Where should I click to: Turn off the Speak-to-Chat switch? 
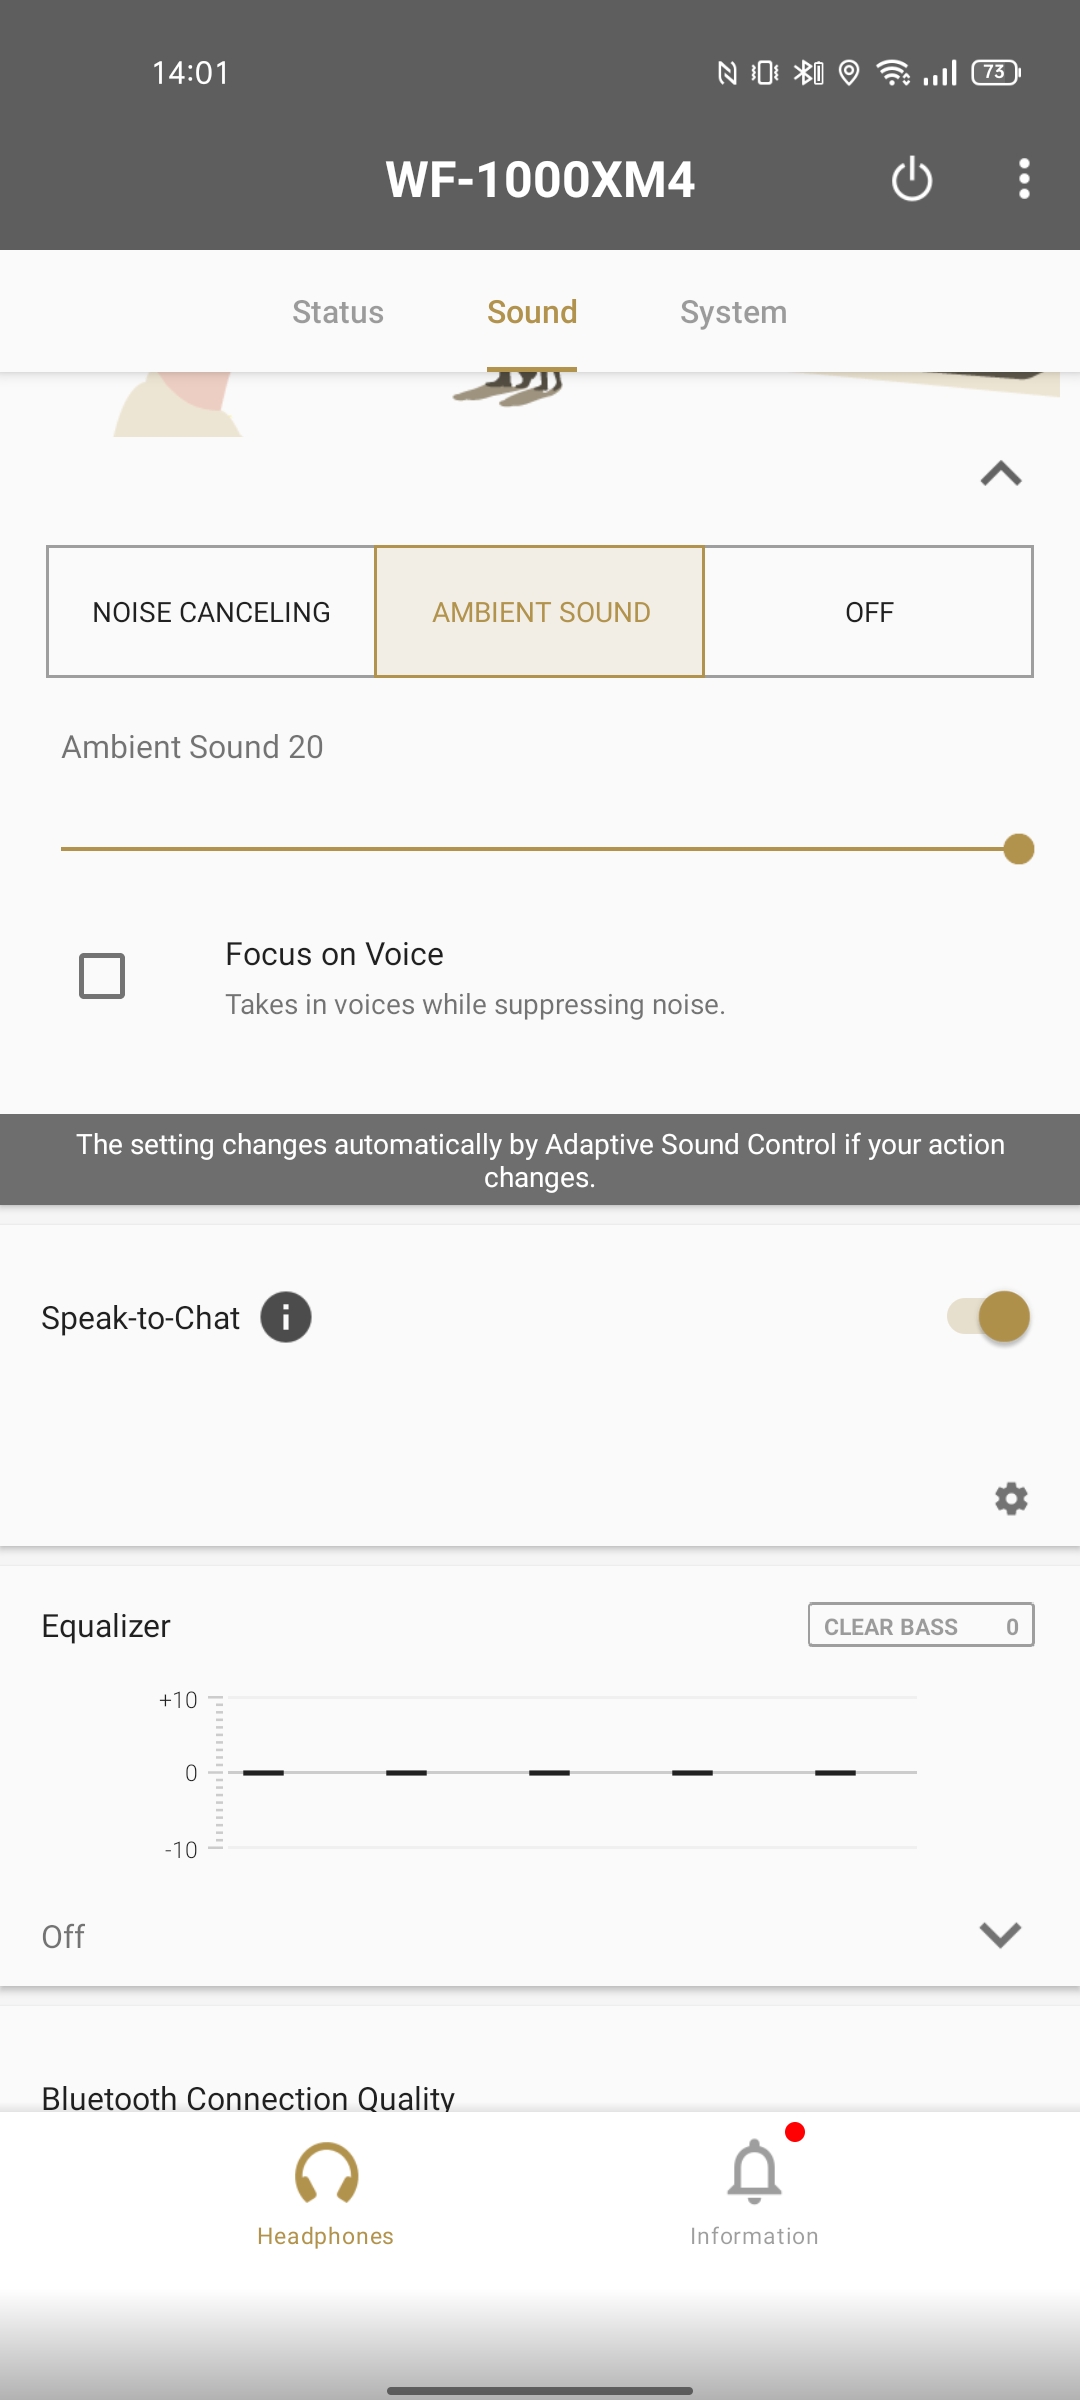(x=990, y=1317)
